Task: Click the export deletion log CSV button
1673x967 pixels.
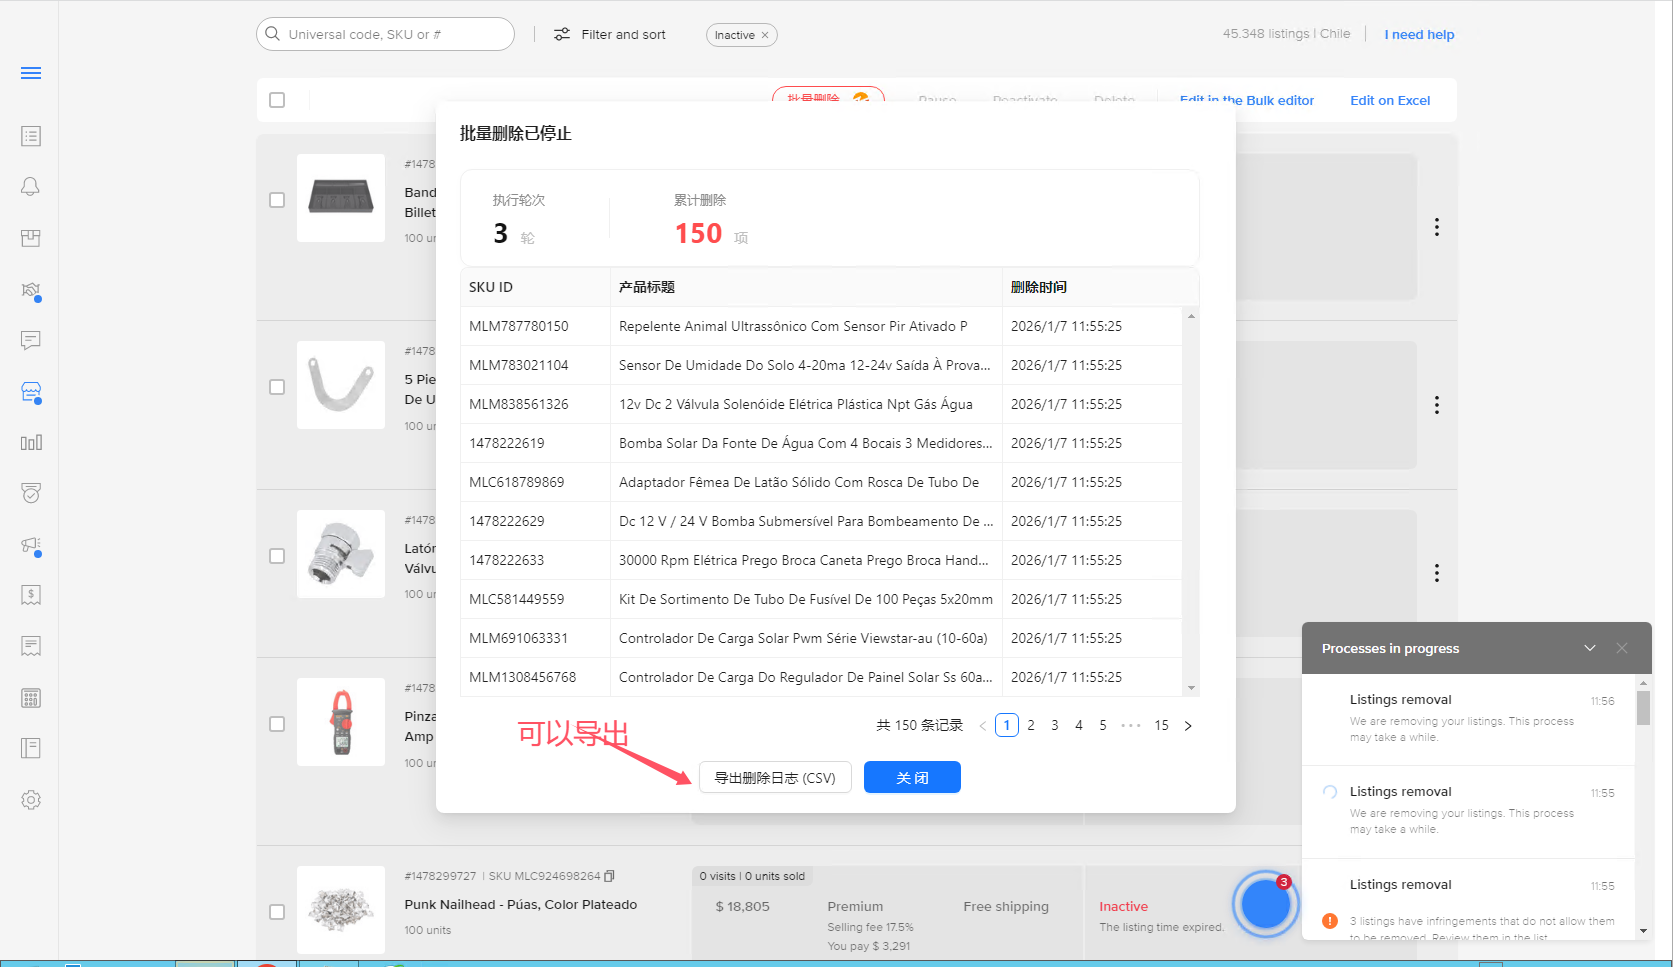Action: pos(775,778)
